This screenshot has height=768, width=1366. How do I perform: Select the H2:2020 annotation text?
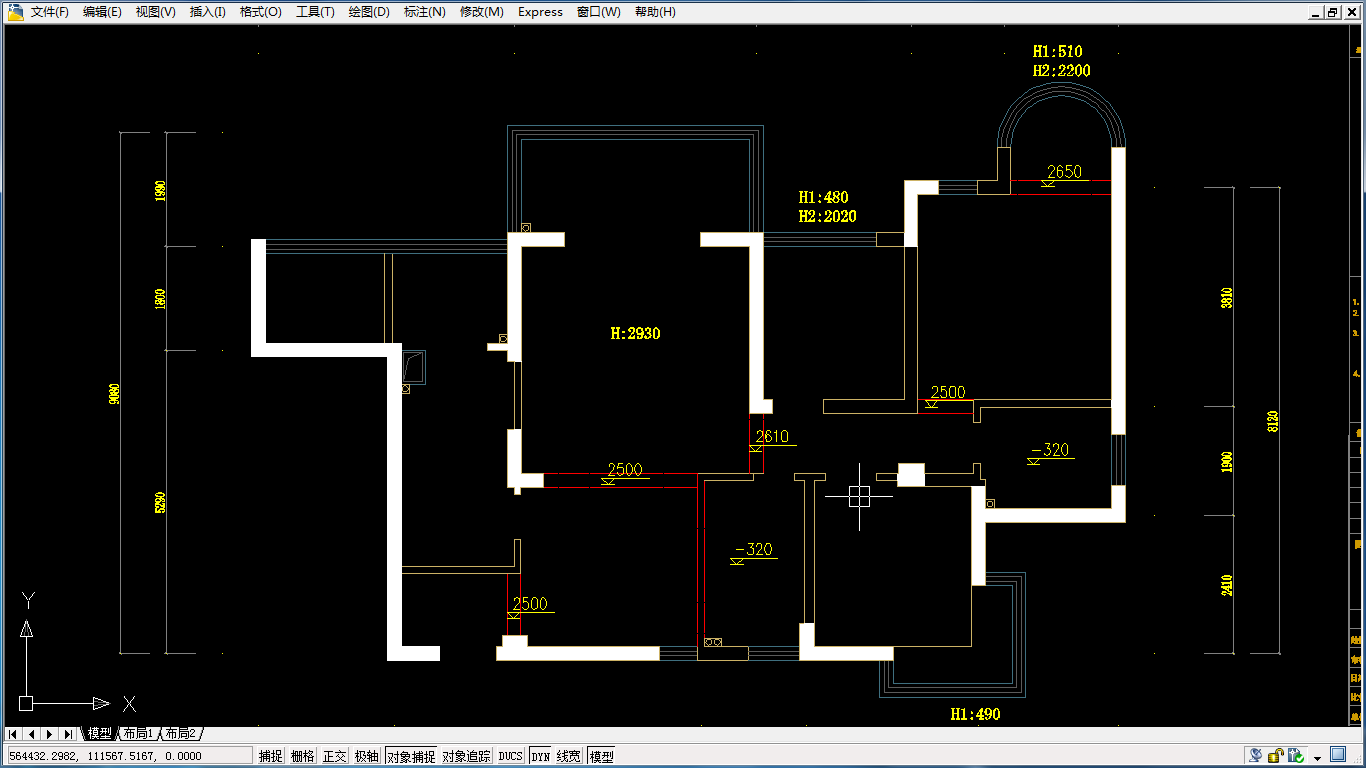pos(827,216)
